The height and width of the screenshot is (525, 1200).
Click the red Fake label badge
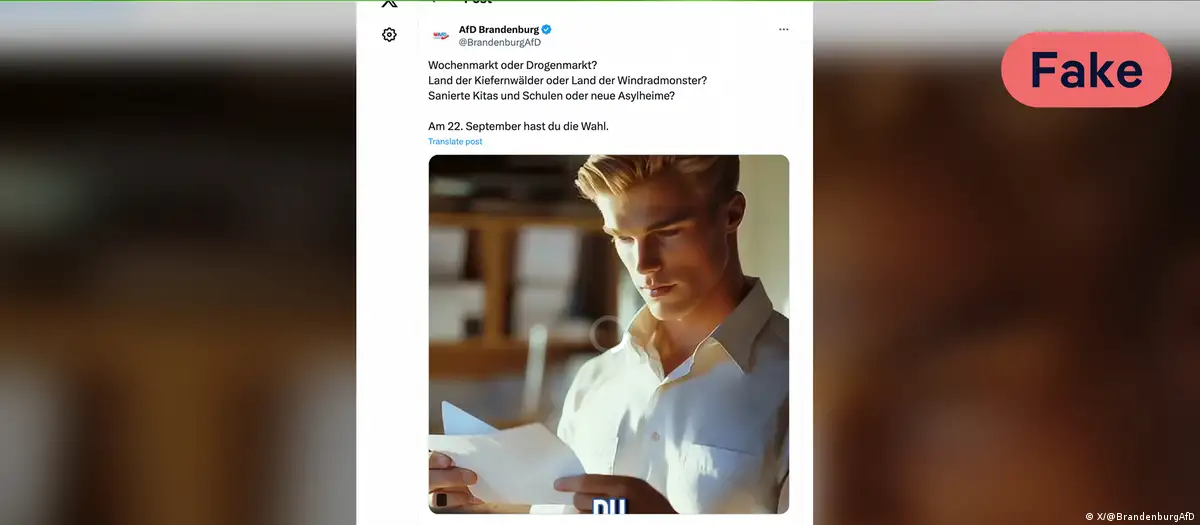click(1086, 70)
